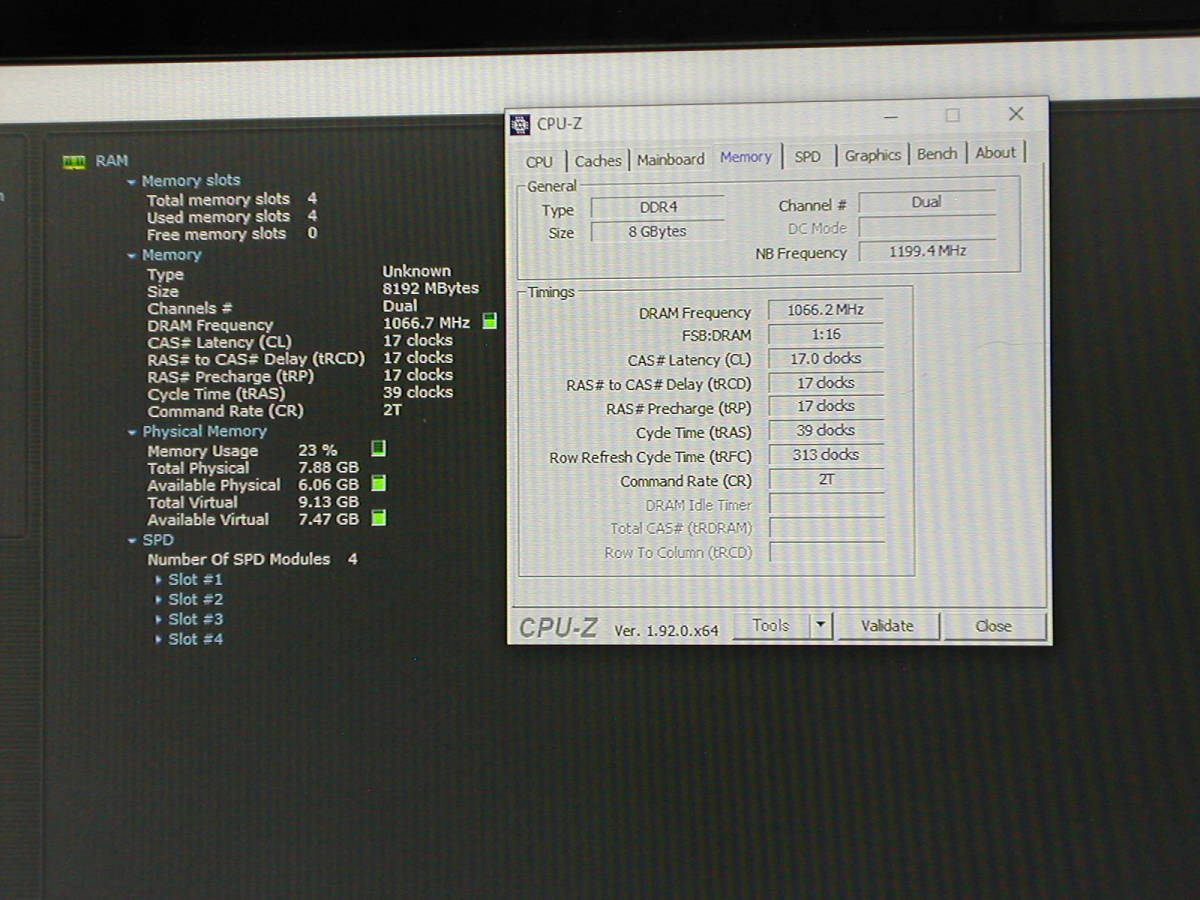This screenshot has width=1200, height=900.
Task: Switch to the Mainboard tab
Action: [670, 159]
